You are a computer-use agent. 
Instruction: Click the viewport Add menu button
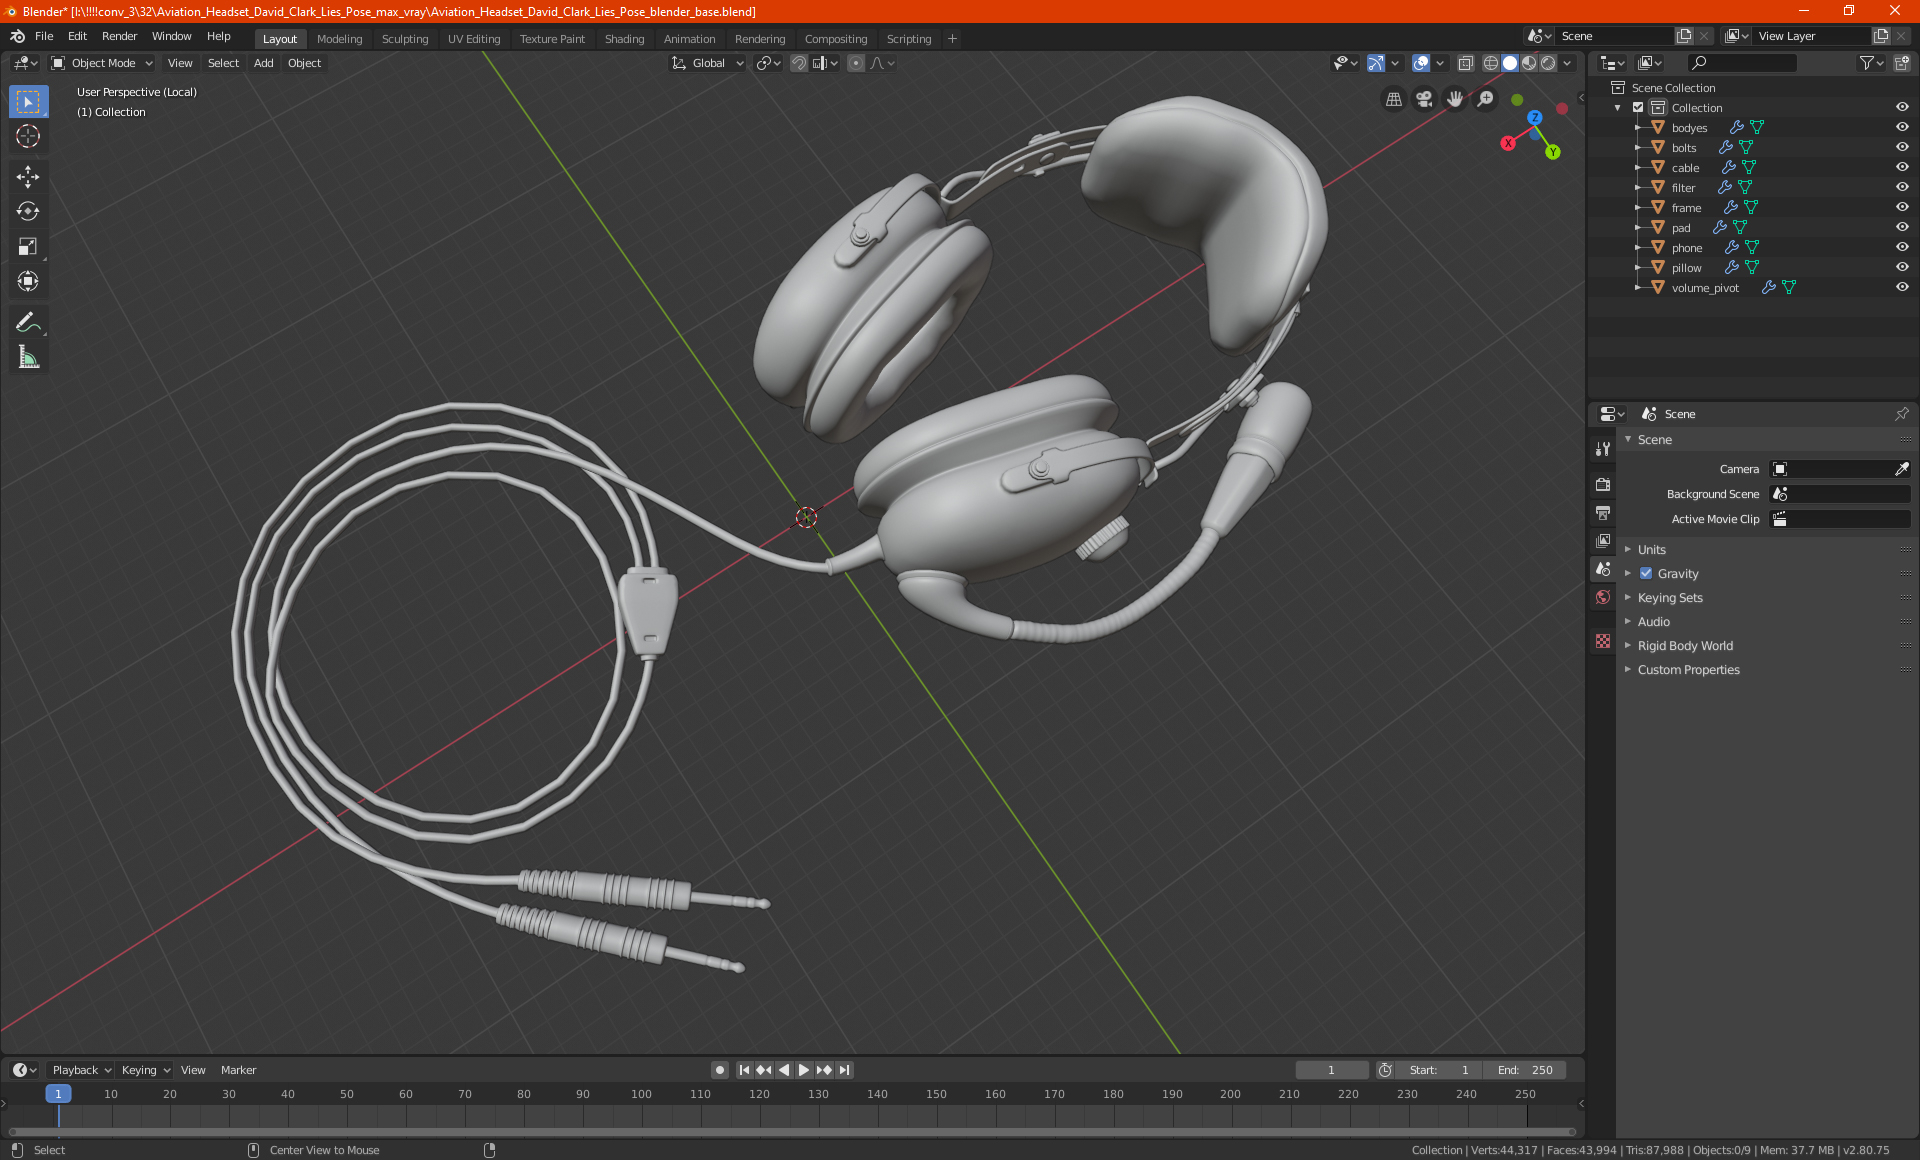[x=263, y=63]
